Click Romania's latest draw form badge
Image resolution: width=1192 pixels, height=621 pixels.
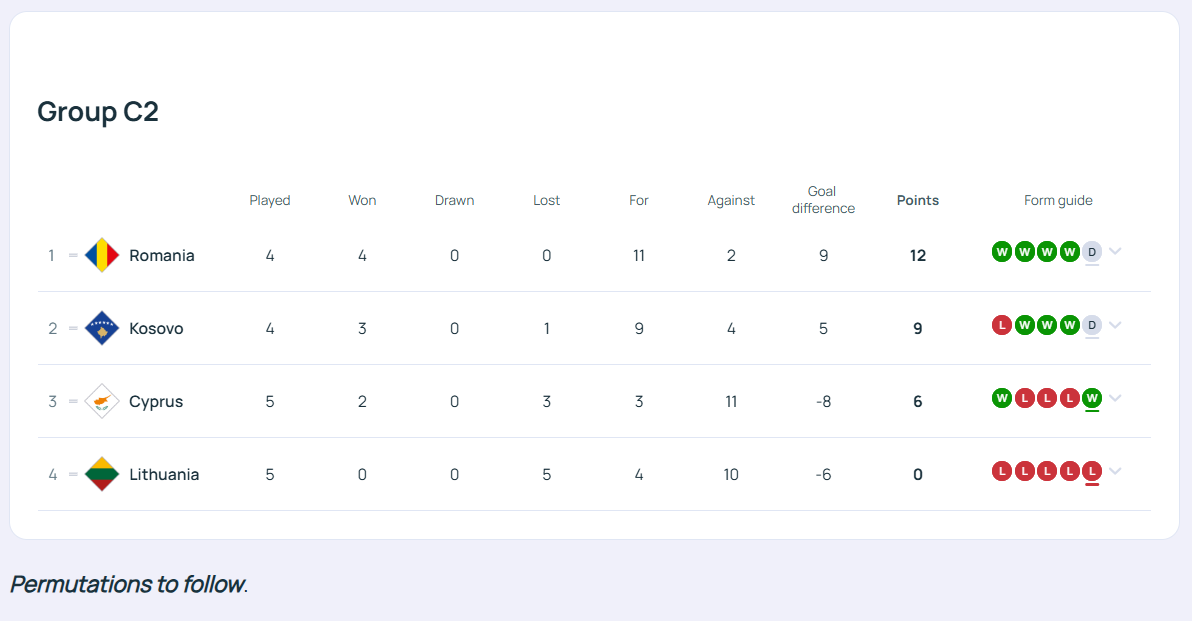click(1092, 252)
